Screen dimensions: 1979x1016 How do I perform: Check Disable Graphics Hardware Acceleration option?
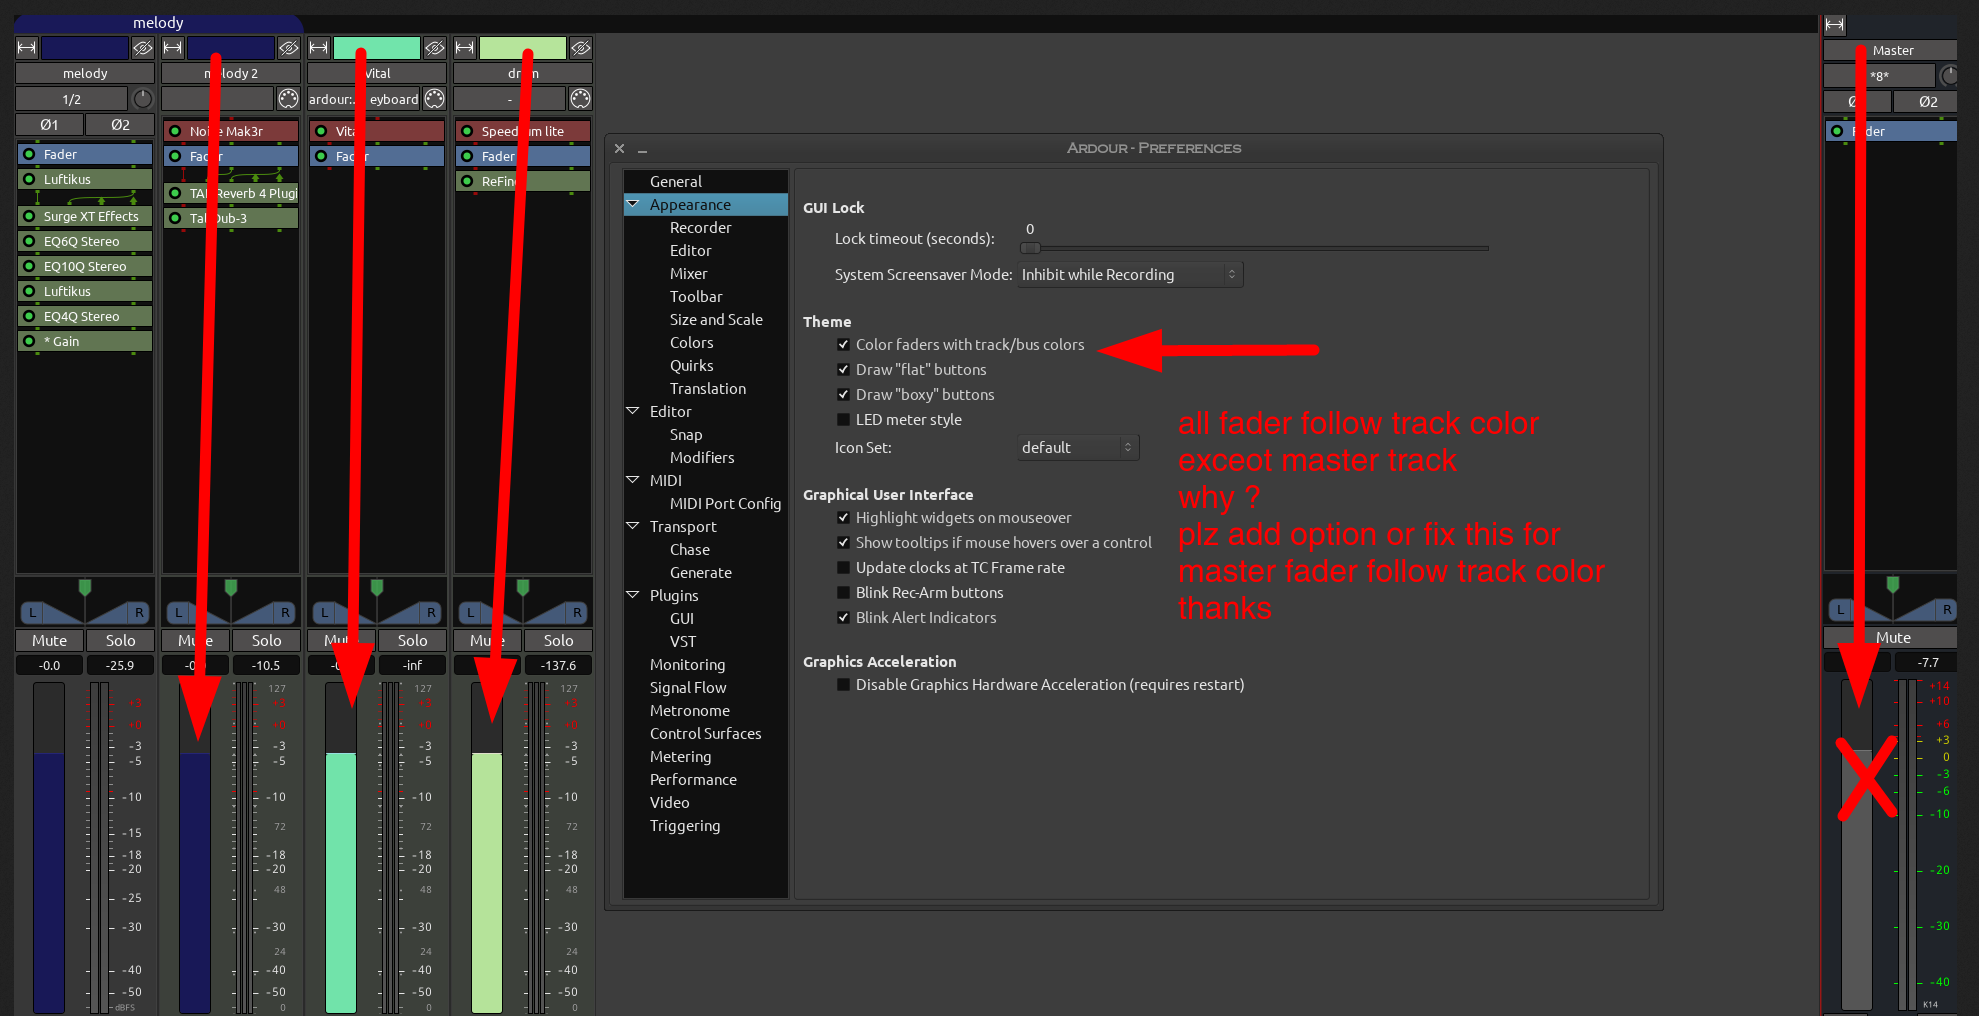843,685
